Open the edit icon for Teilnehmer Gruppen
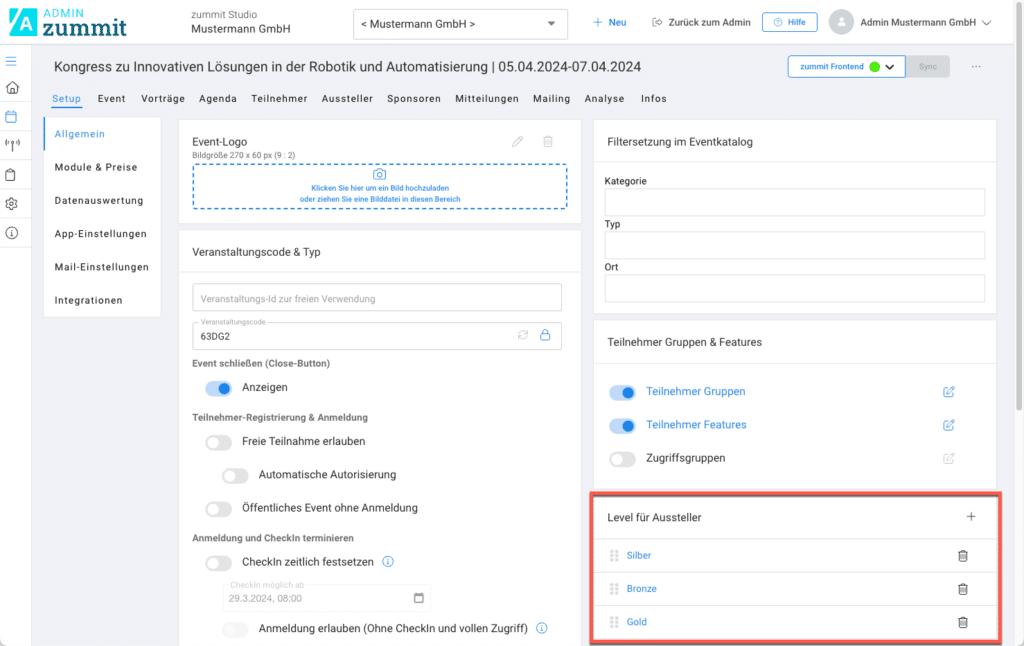Screen dimensions: 1024x646 pos(949,392)
